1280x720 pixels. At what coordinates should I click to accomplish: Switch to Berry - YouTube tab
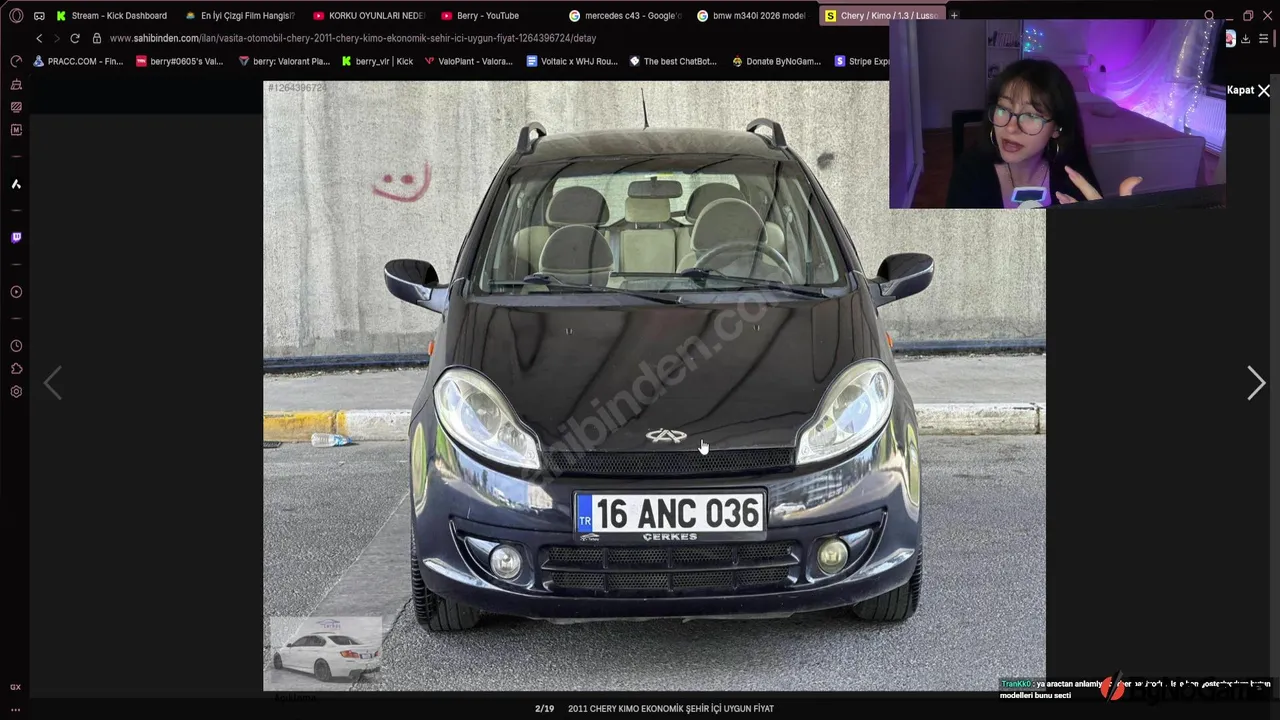coord(496,16)
